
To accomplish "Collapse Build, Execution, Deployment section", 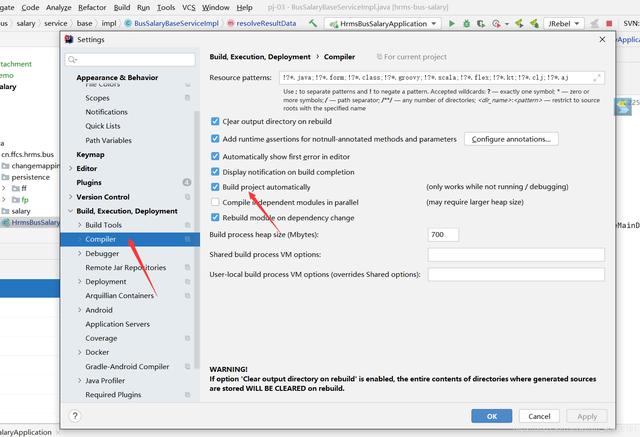I will (71, 211).
